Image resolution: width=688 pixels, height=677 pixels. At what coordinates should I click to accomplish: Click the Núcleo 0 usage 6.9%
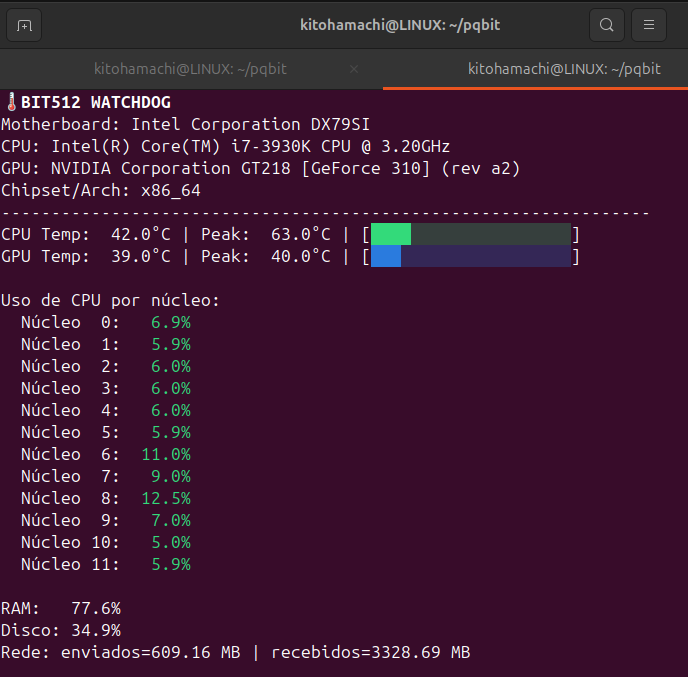tap(171, 322)
